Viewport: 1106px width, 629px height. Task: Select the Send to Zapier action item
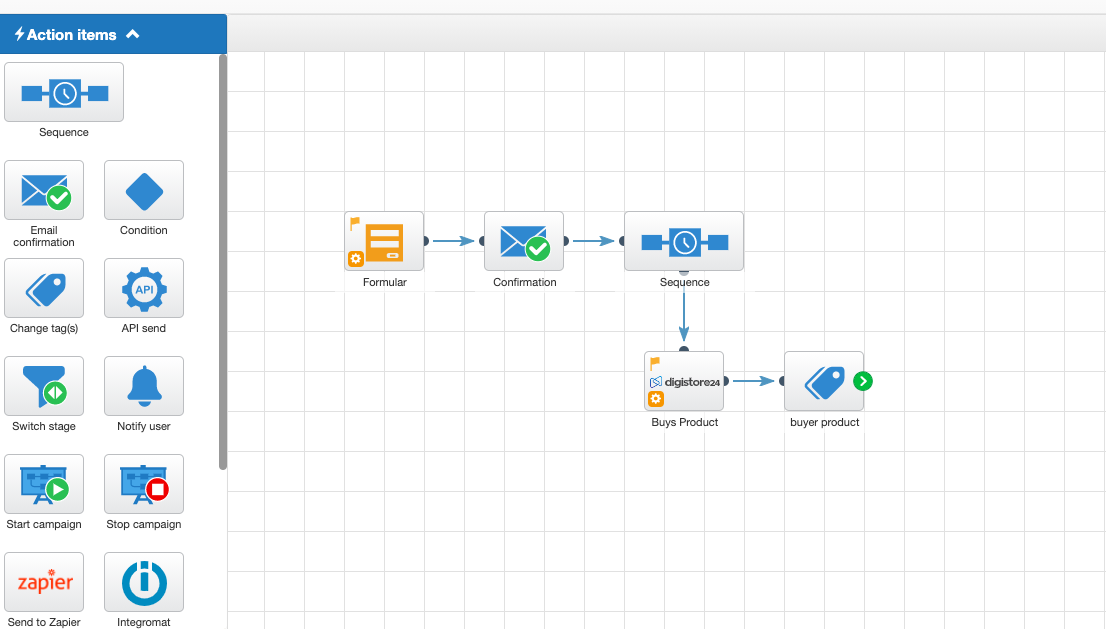click(x=44, y=582)
